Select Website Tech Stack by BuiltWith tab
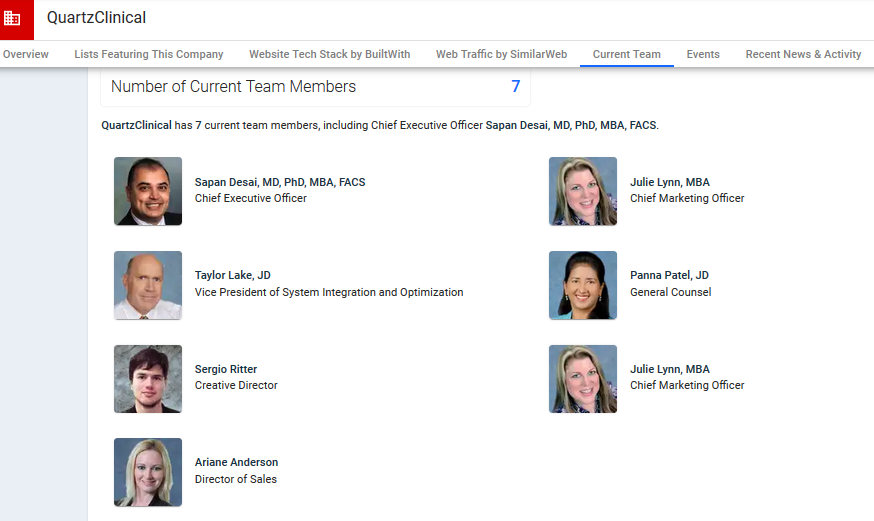 (x=329, y=54)
